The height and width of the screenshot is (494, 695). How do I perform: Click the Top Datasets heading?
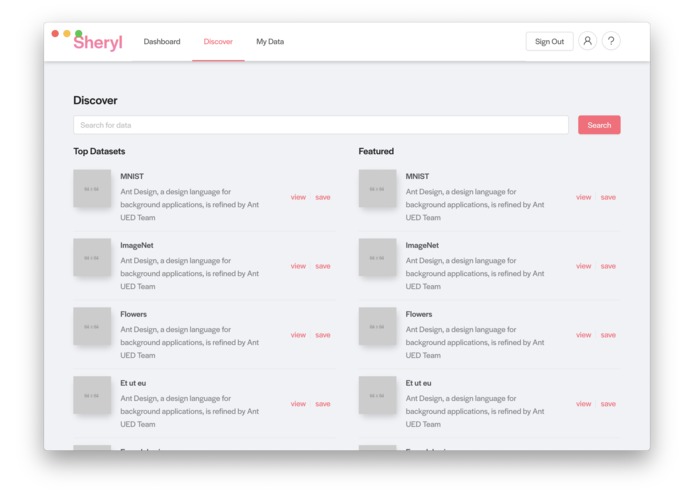coord(99,151)
